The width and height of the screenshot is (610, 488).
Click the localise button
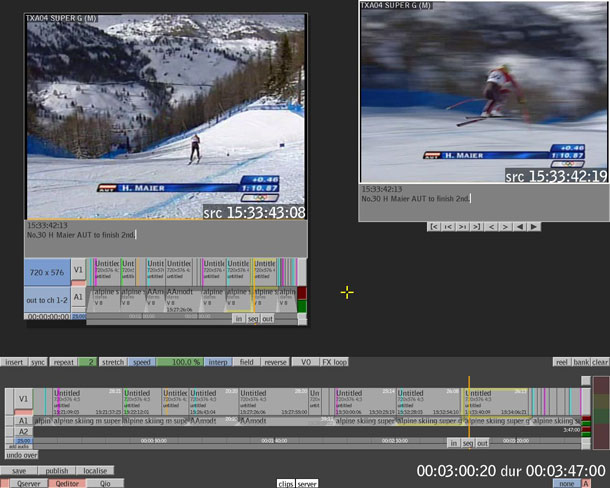[95, 470]
